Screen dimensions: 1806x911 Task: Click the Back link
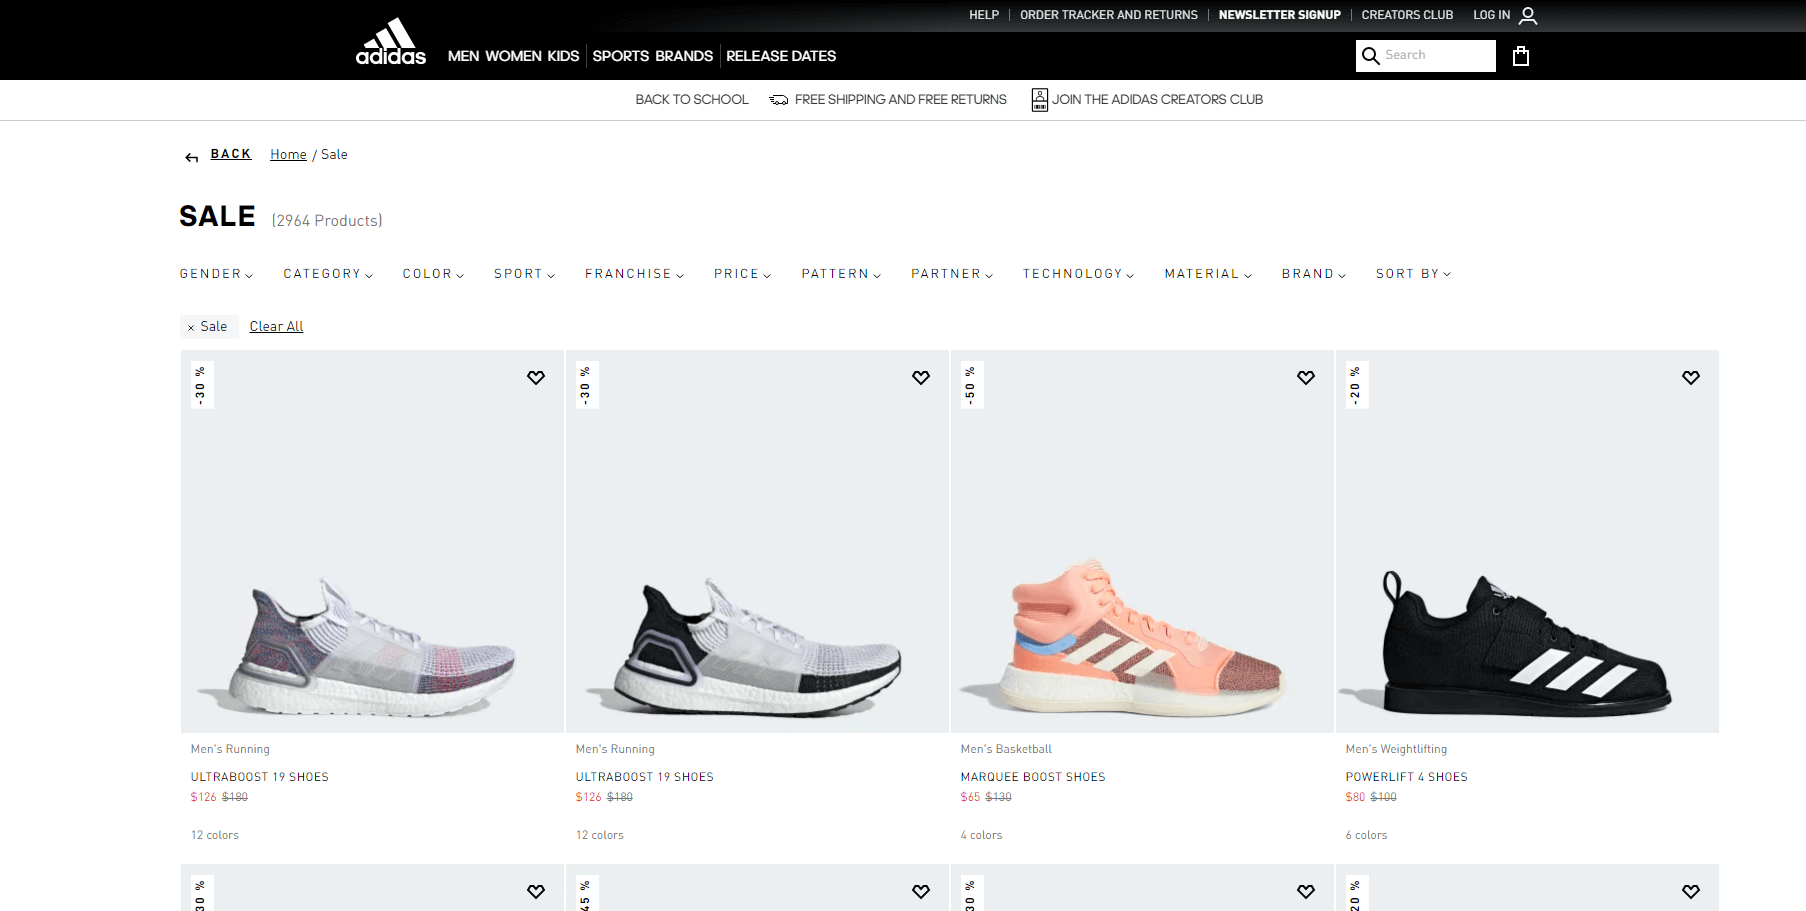231,154
